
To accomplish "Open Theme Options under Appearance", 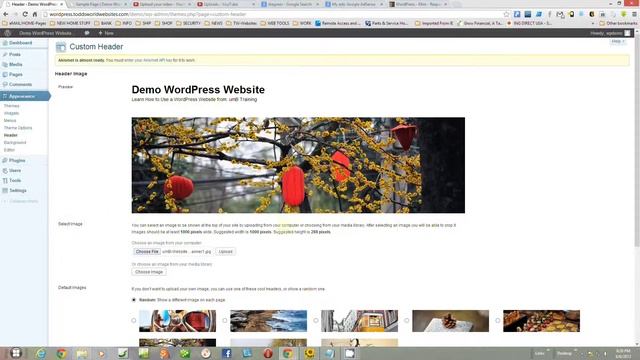I will click(18, 128).
